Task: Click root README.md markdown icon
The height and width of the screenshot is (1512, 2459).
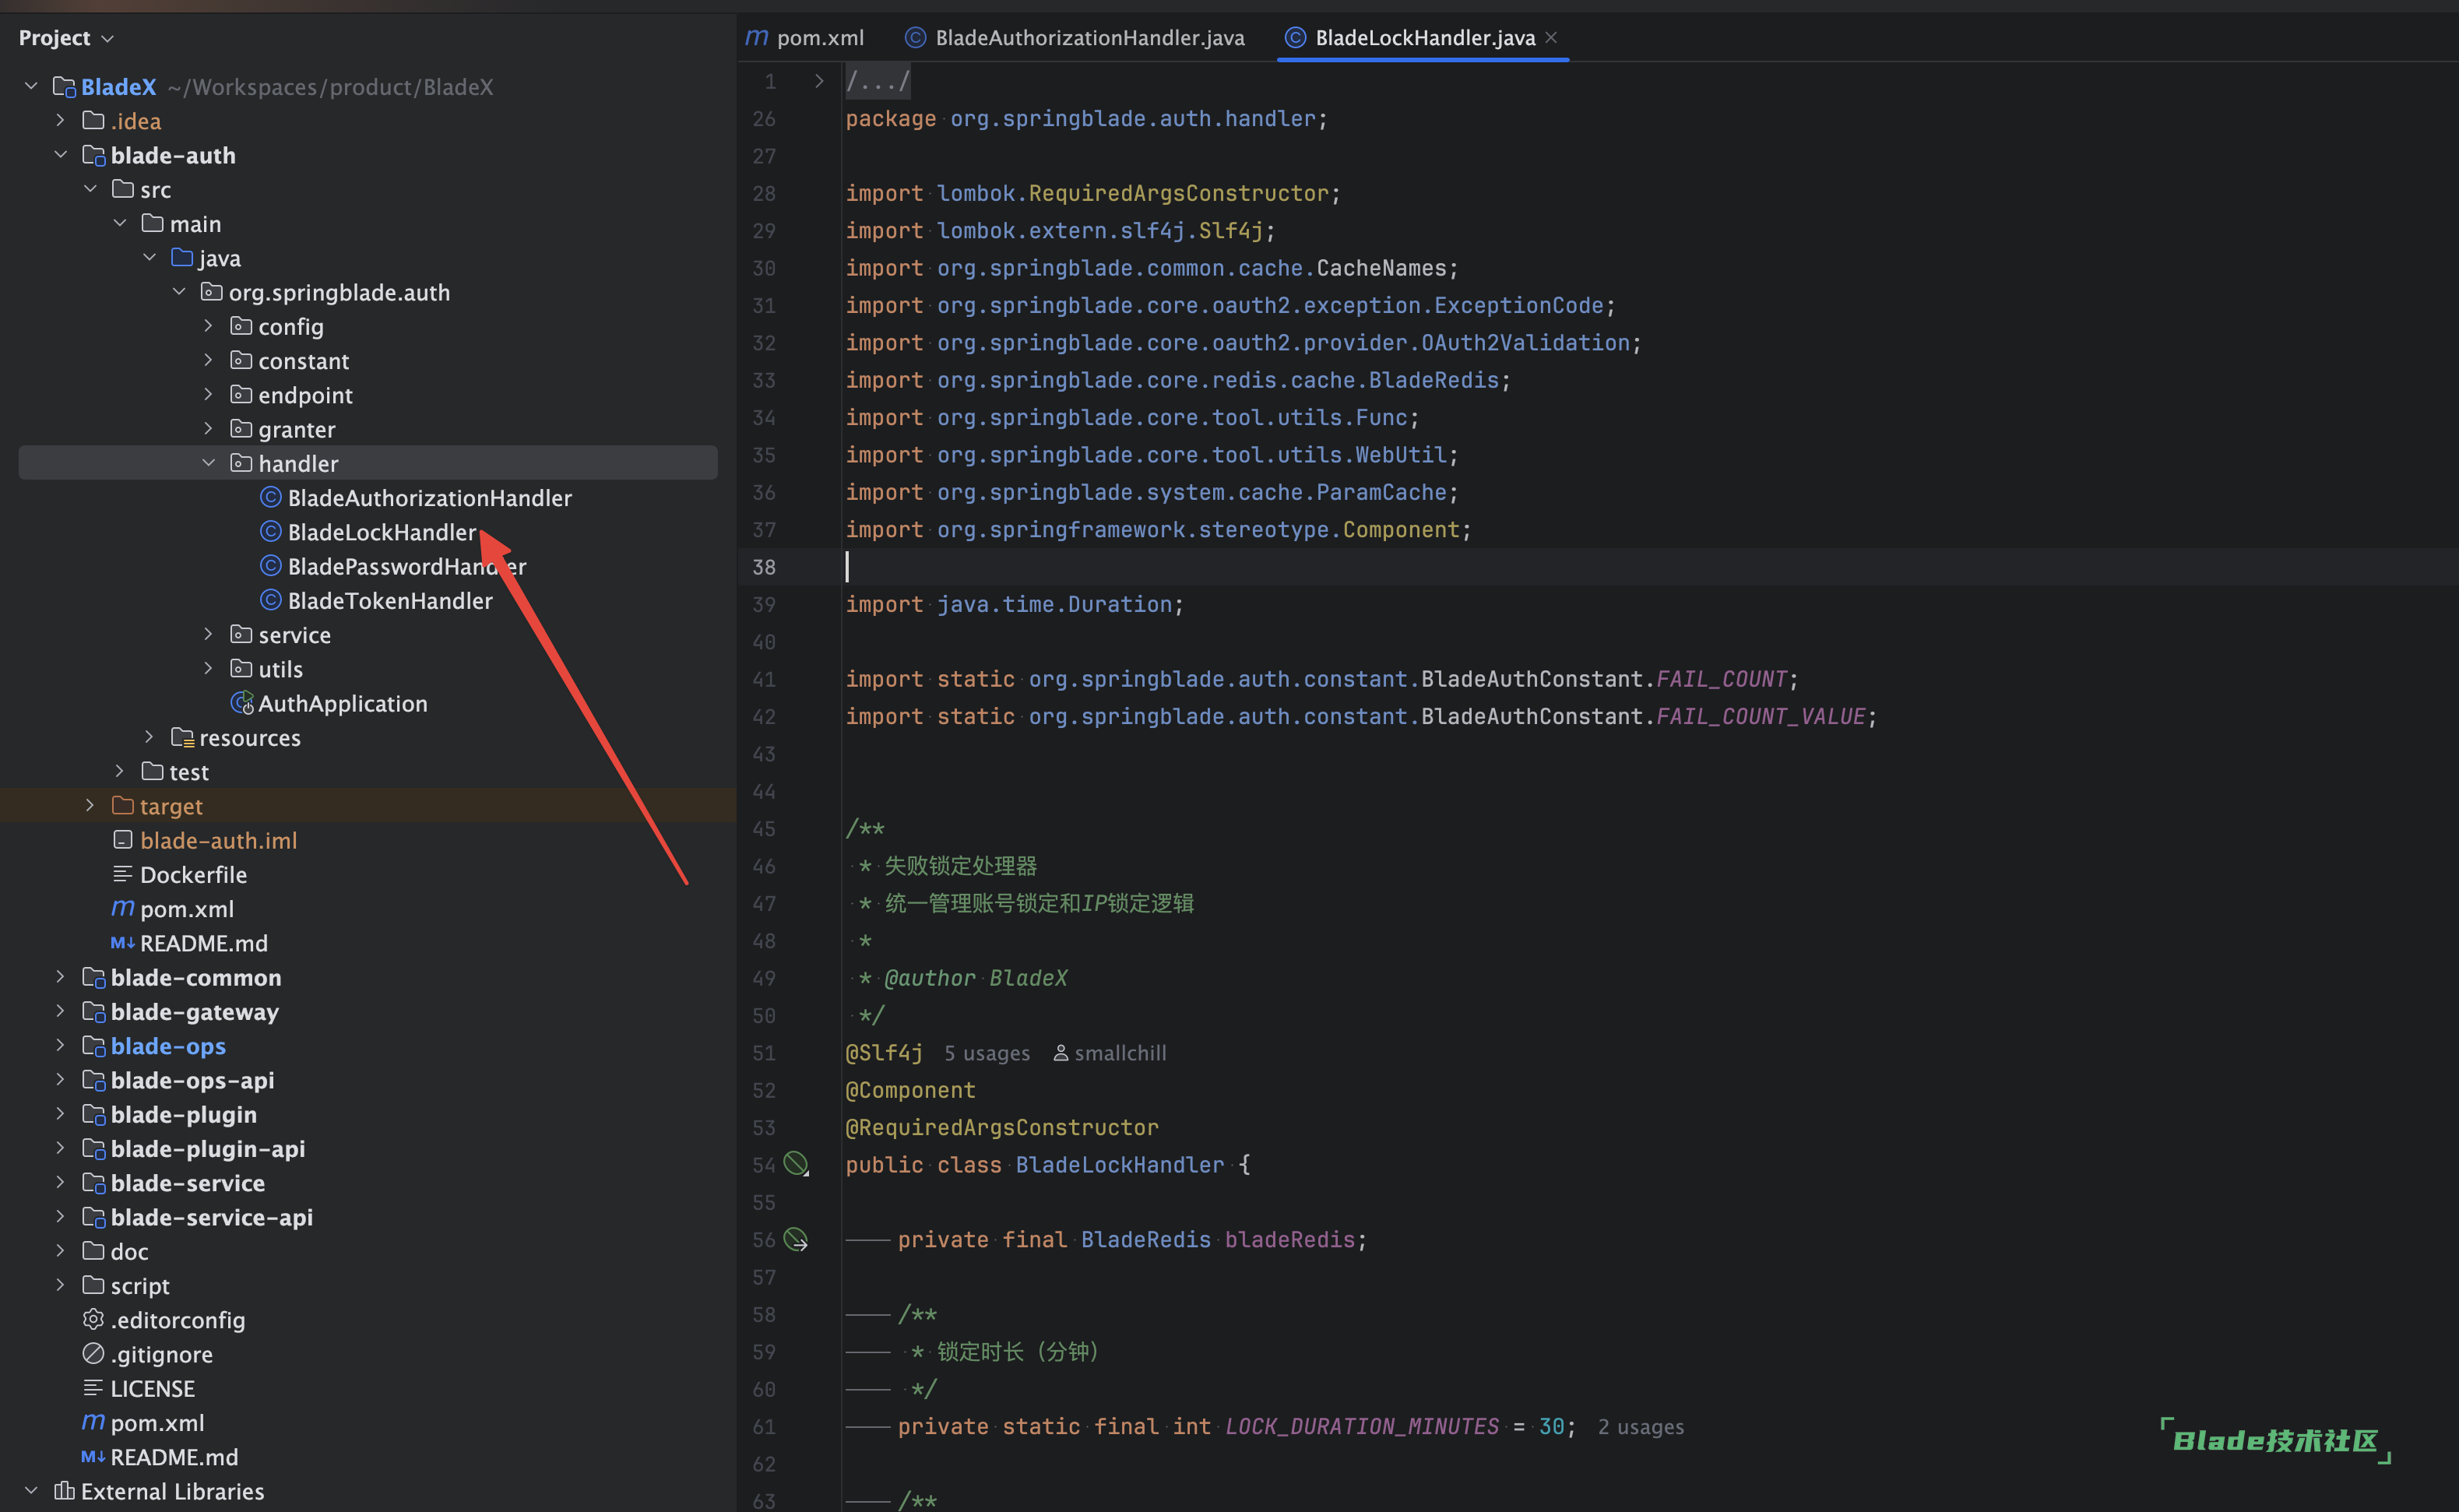Action: (93, 1457)
